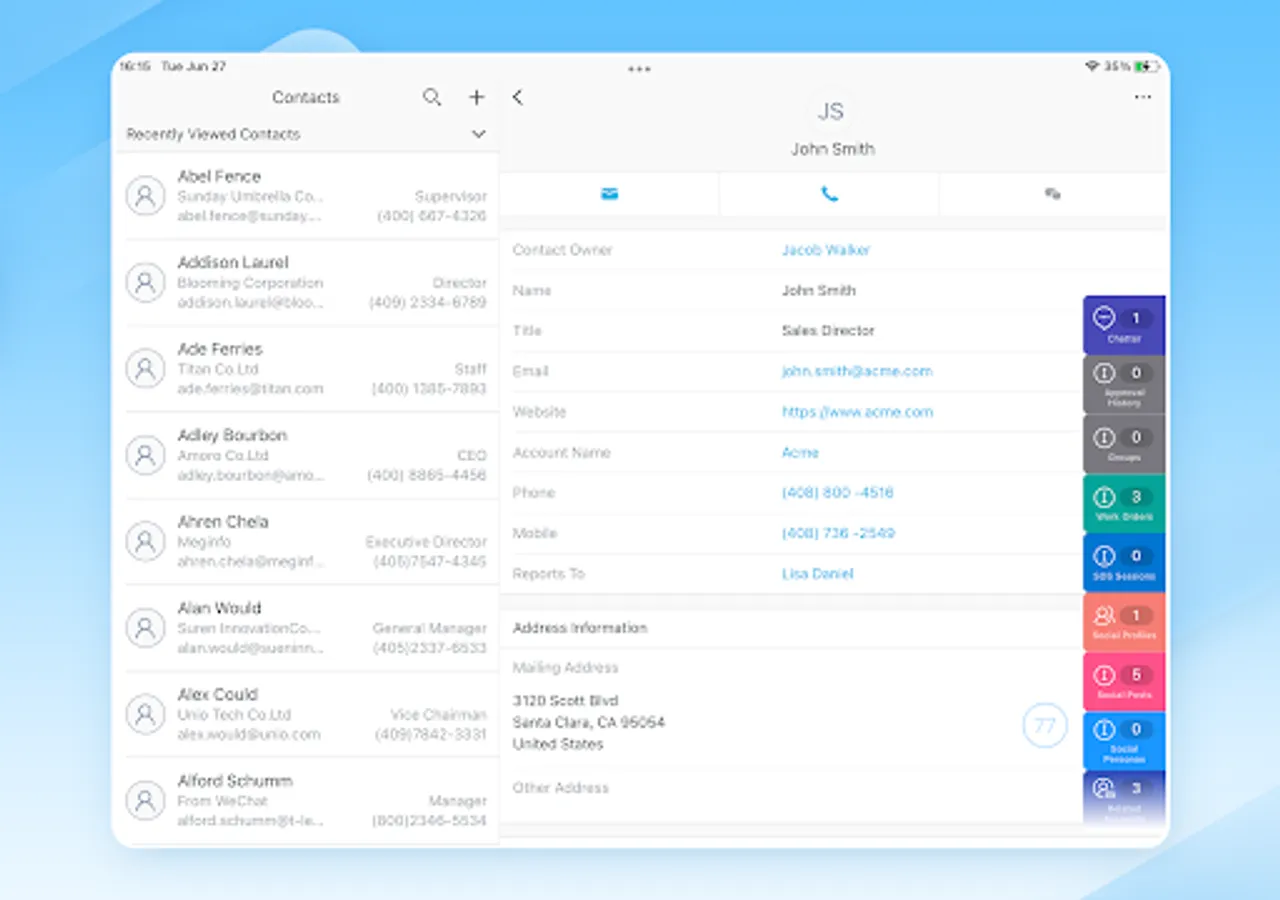Tap Ade Ferries' avatar icon
The height and width of the screenshot is (900, 1280).
pos(145,369)
